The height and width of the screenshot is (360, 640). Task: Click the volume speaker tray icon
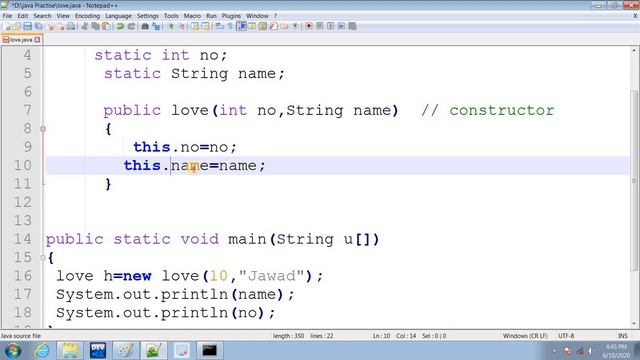coord(590,351)
